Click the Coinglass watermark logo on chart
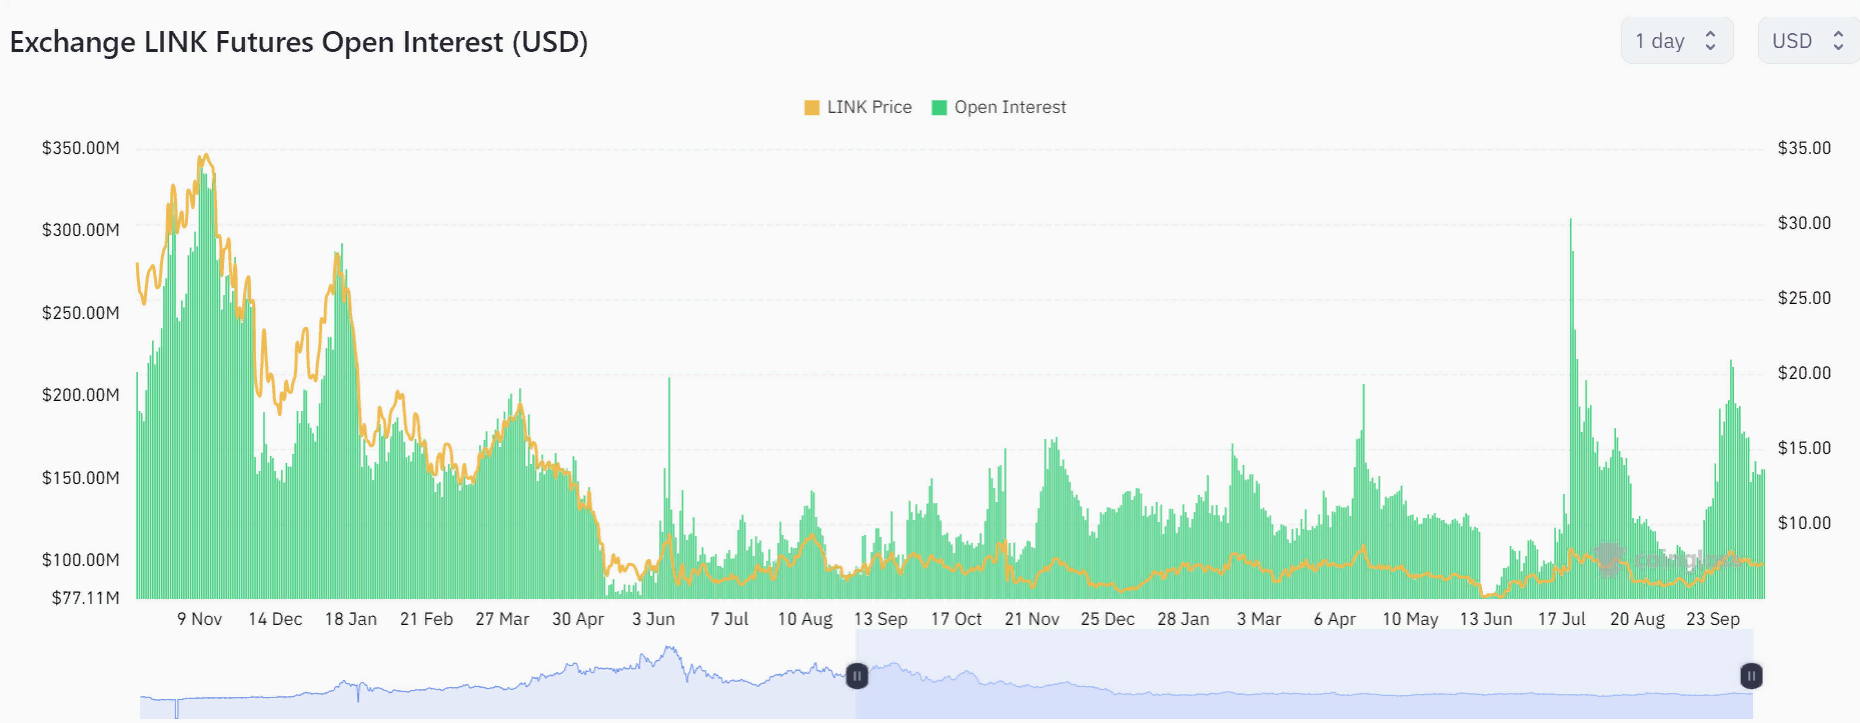Image resolution: width=1860 pixels, height=723 pixels. [x=1608, y=558]
